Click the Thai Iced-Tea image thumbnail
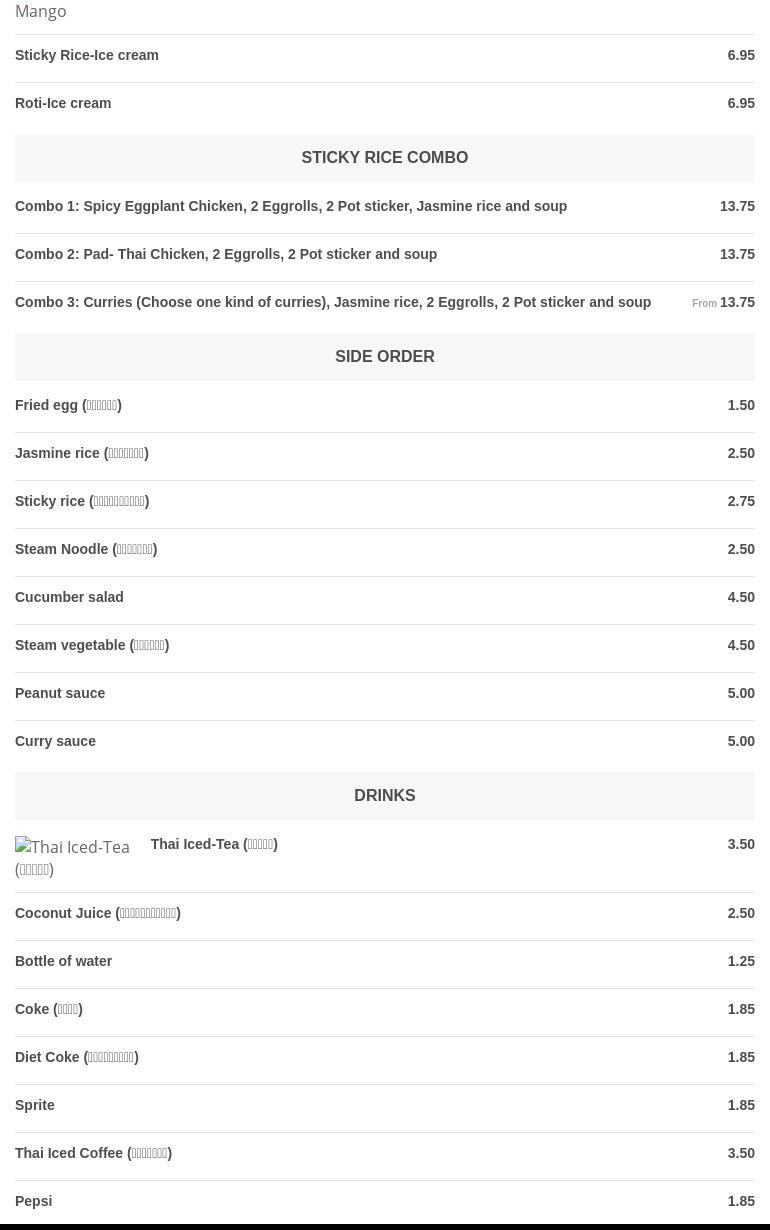This screenshot has height=1230, width=770. [x=72, y=857]
